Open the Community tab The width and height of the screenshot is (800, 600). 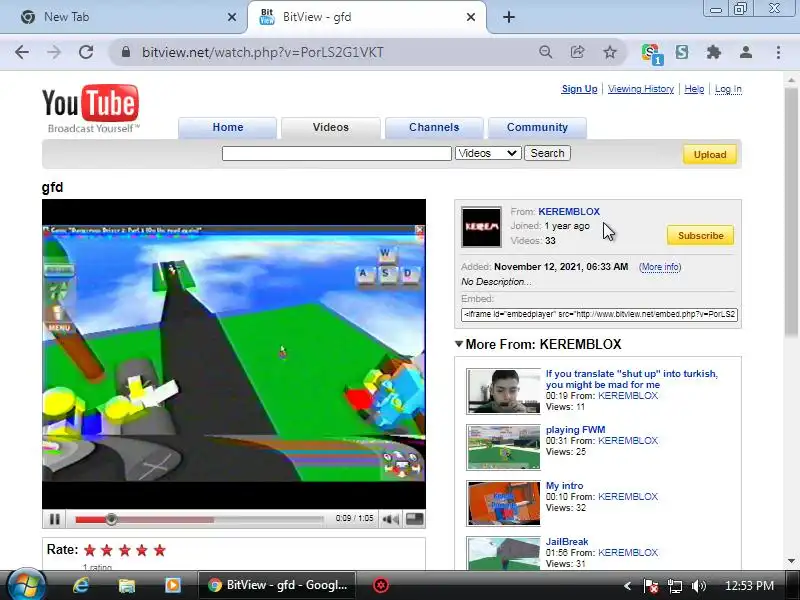coord(537,128)
